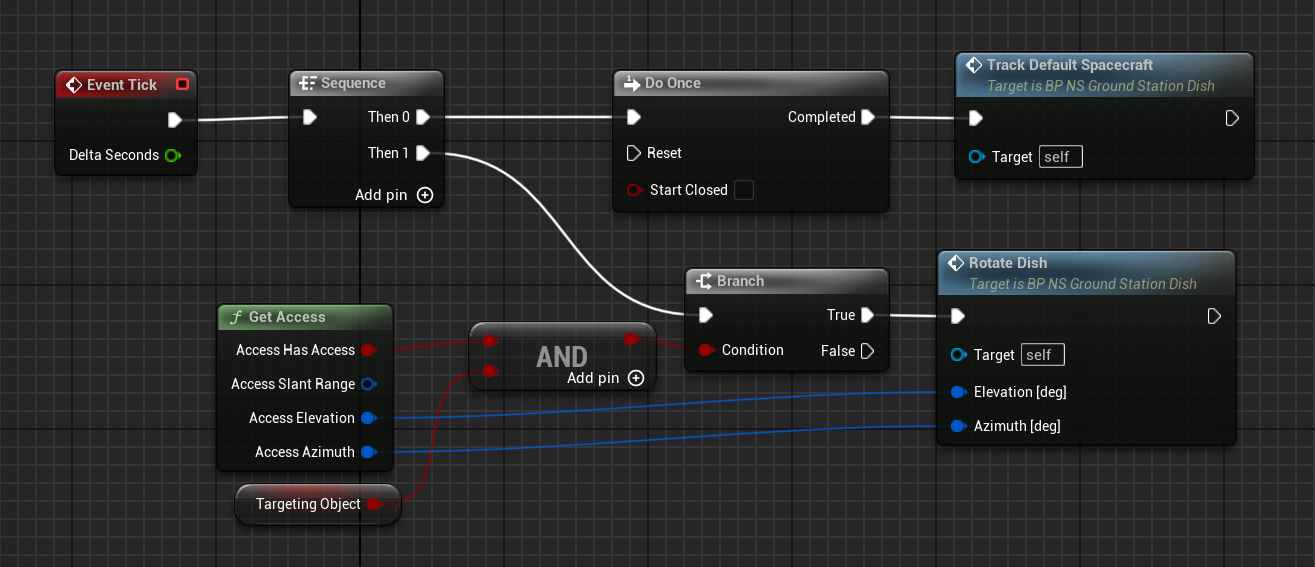
Task: Click the Target self field in Track Default Spacecraft
Action: coord(1061,157)
